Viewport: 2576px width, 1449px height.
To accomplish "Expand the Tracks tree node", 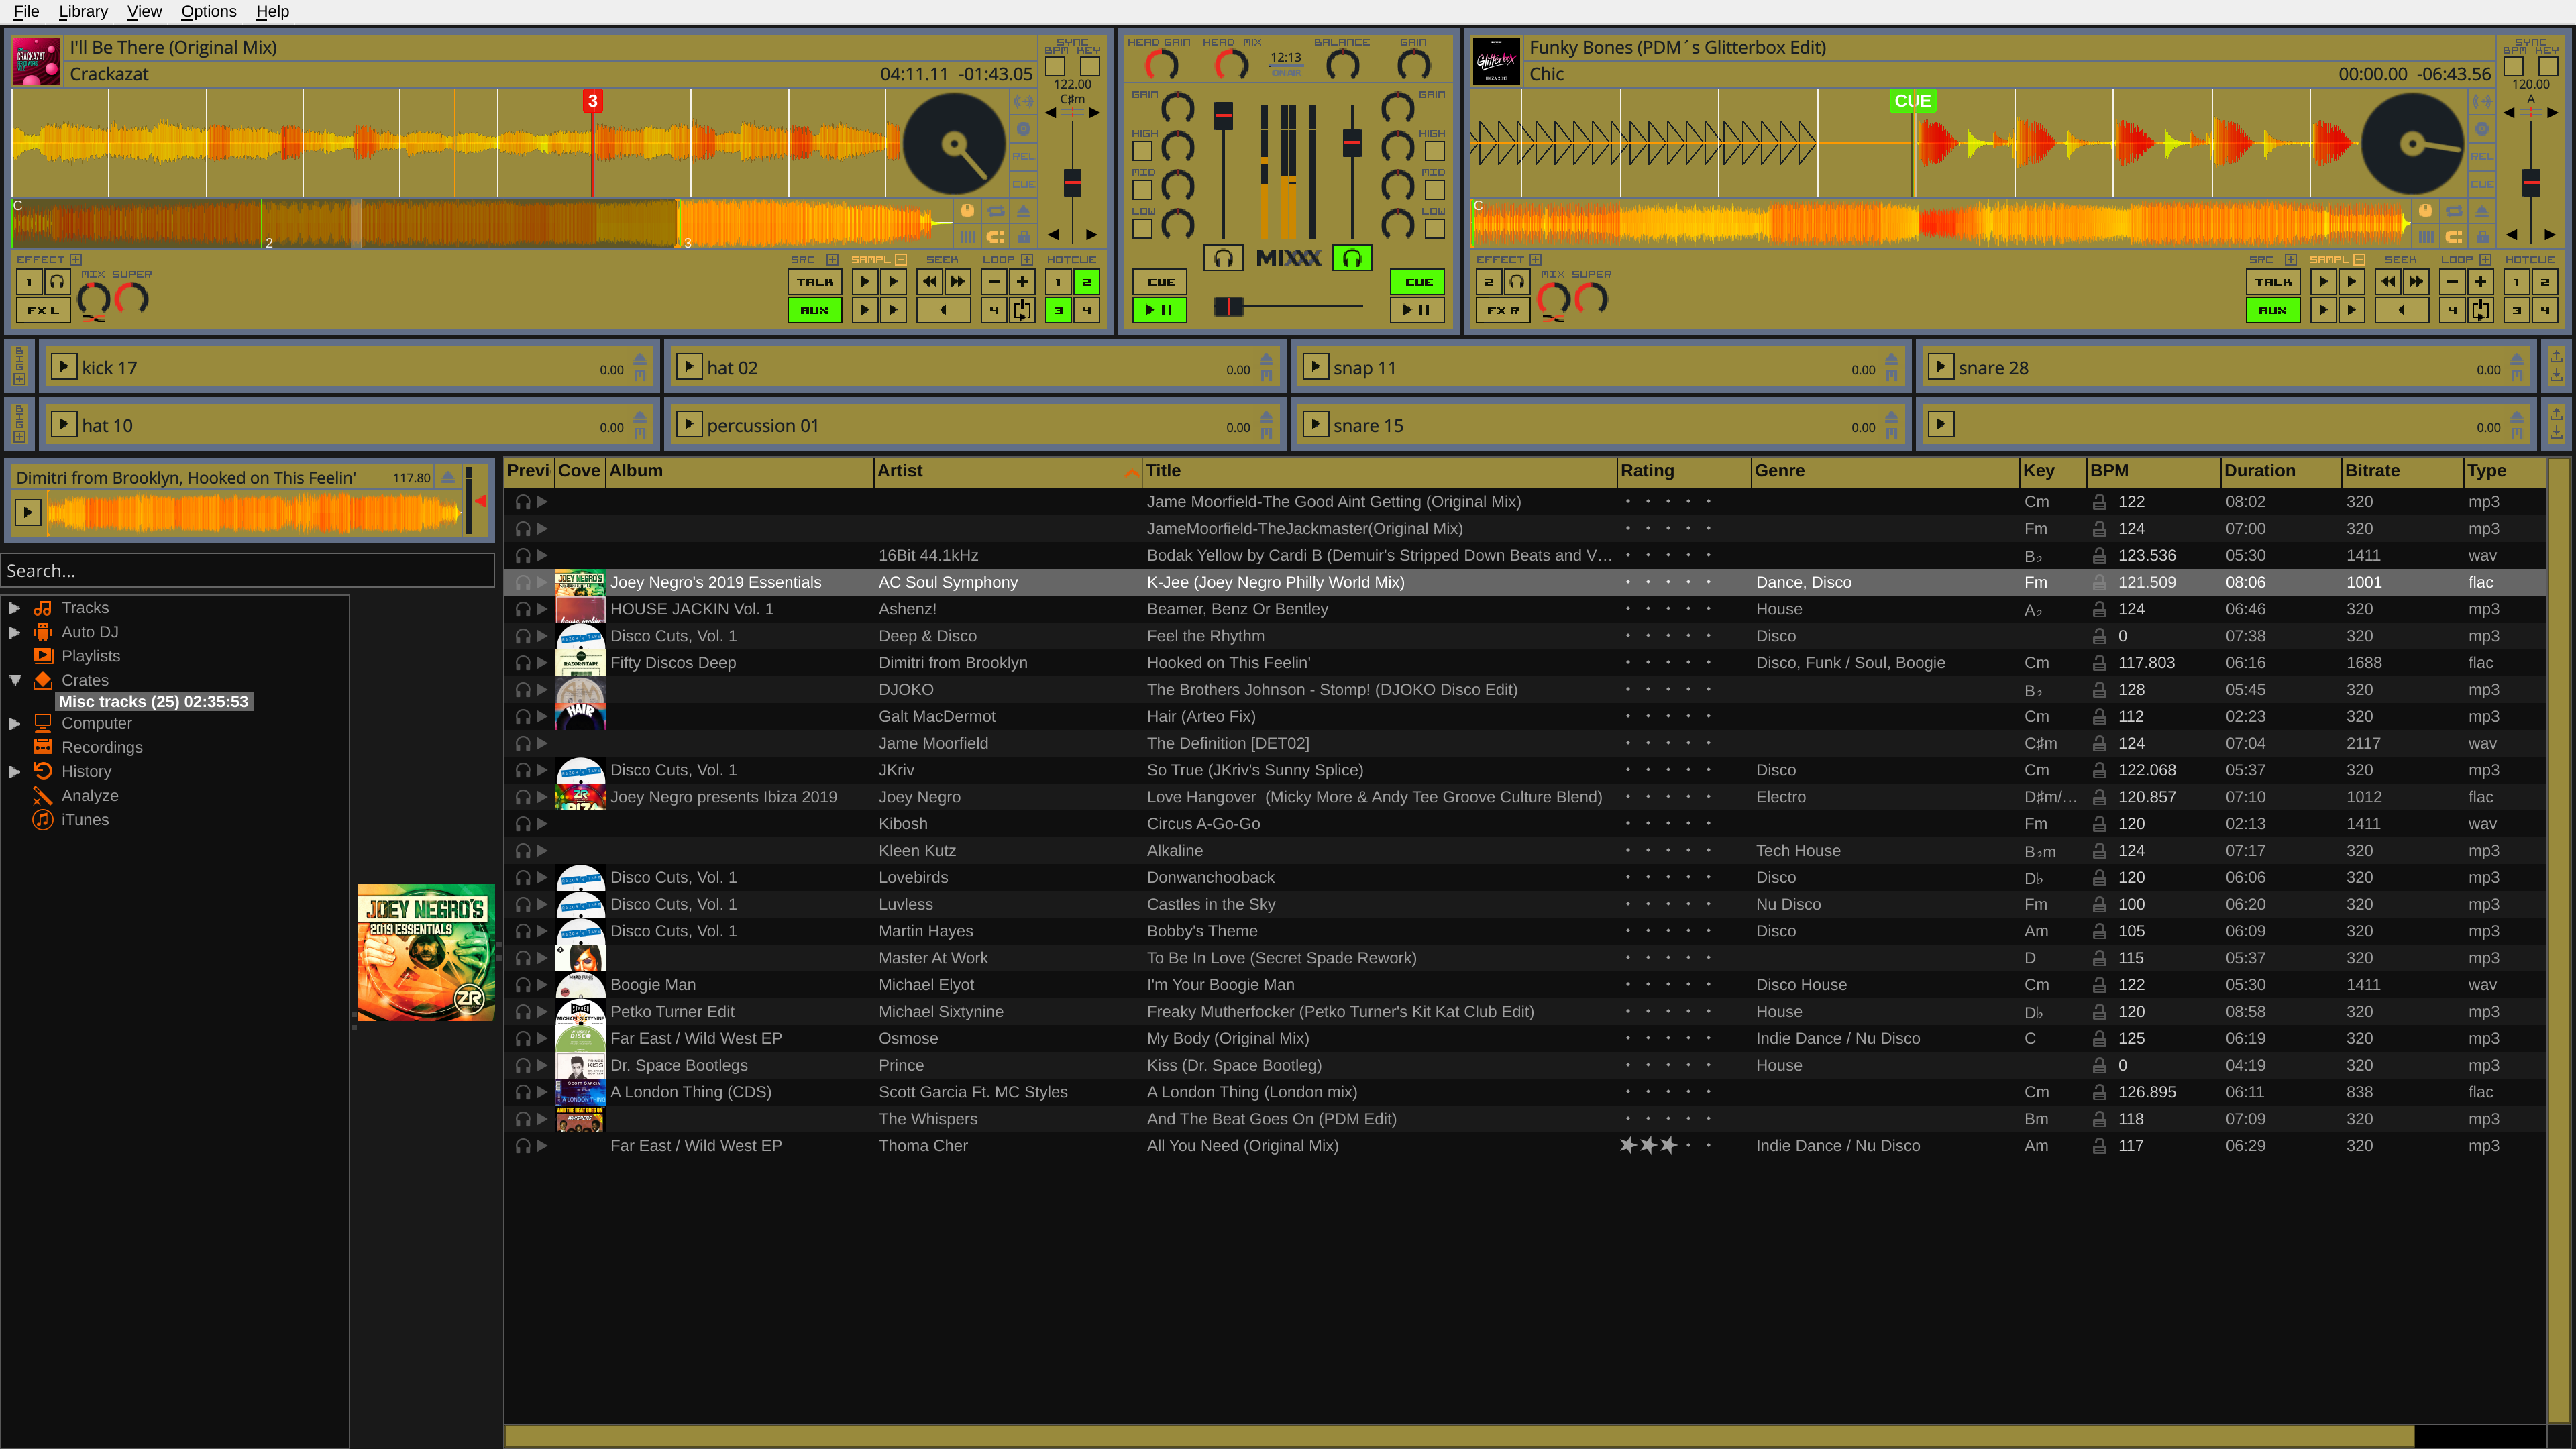I will coord(14,607).
